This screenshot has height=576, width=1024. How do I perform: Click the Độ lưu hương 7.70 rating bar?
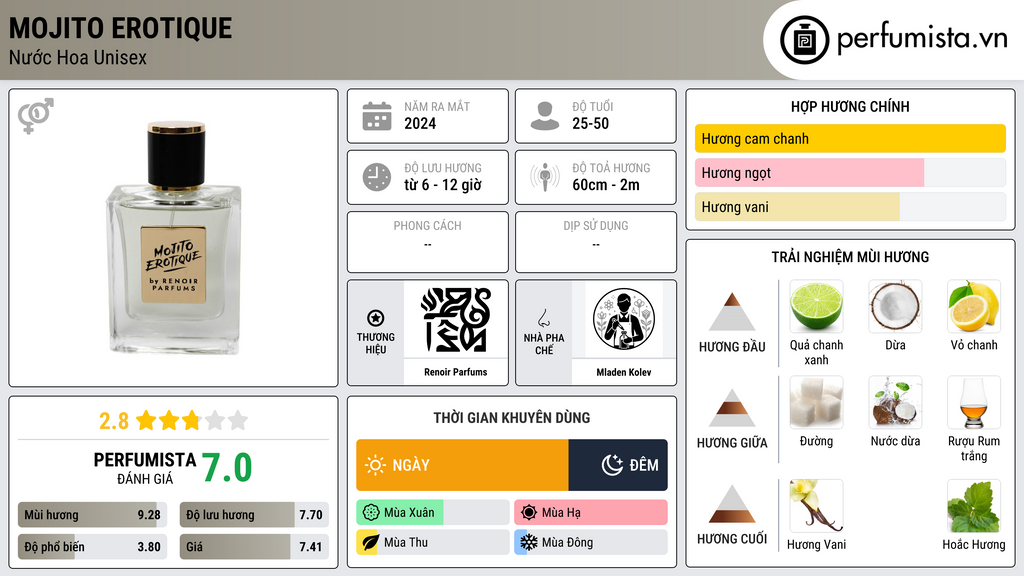(x=254, y=515)
